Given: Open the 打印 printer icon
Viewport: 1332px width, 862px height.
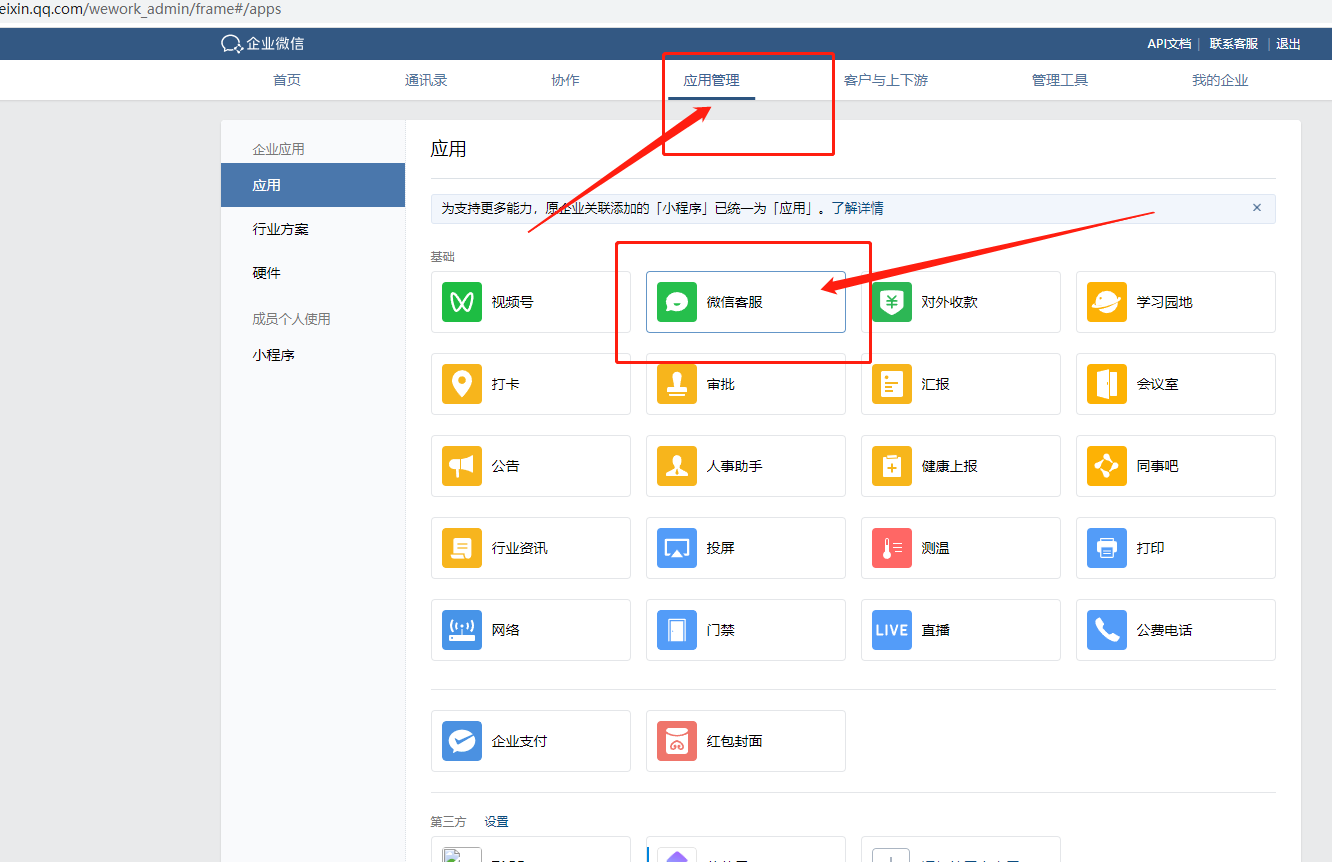Looking at the screenshot, I should [1107, 548].
